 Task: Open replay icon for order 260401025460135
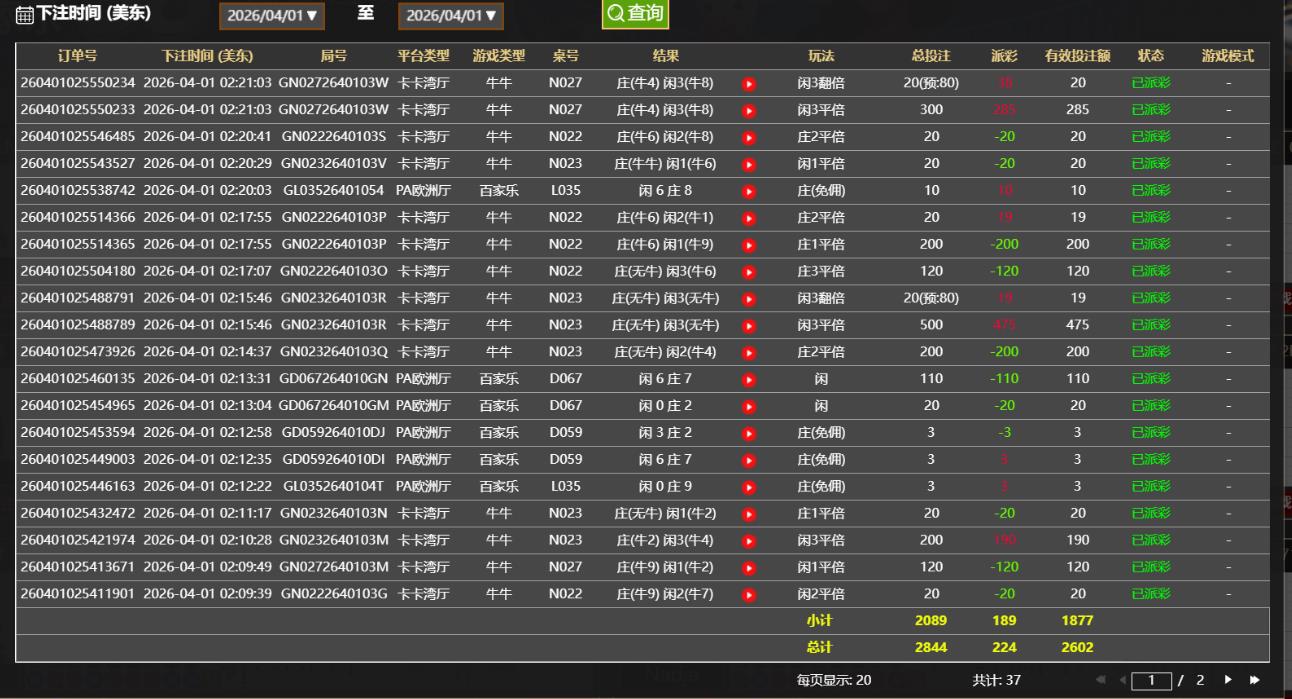[748, 380]
